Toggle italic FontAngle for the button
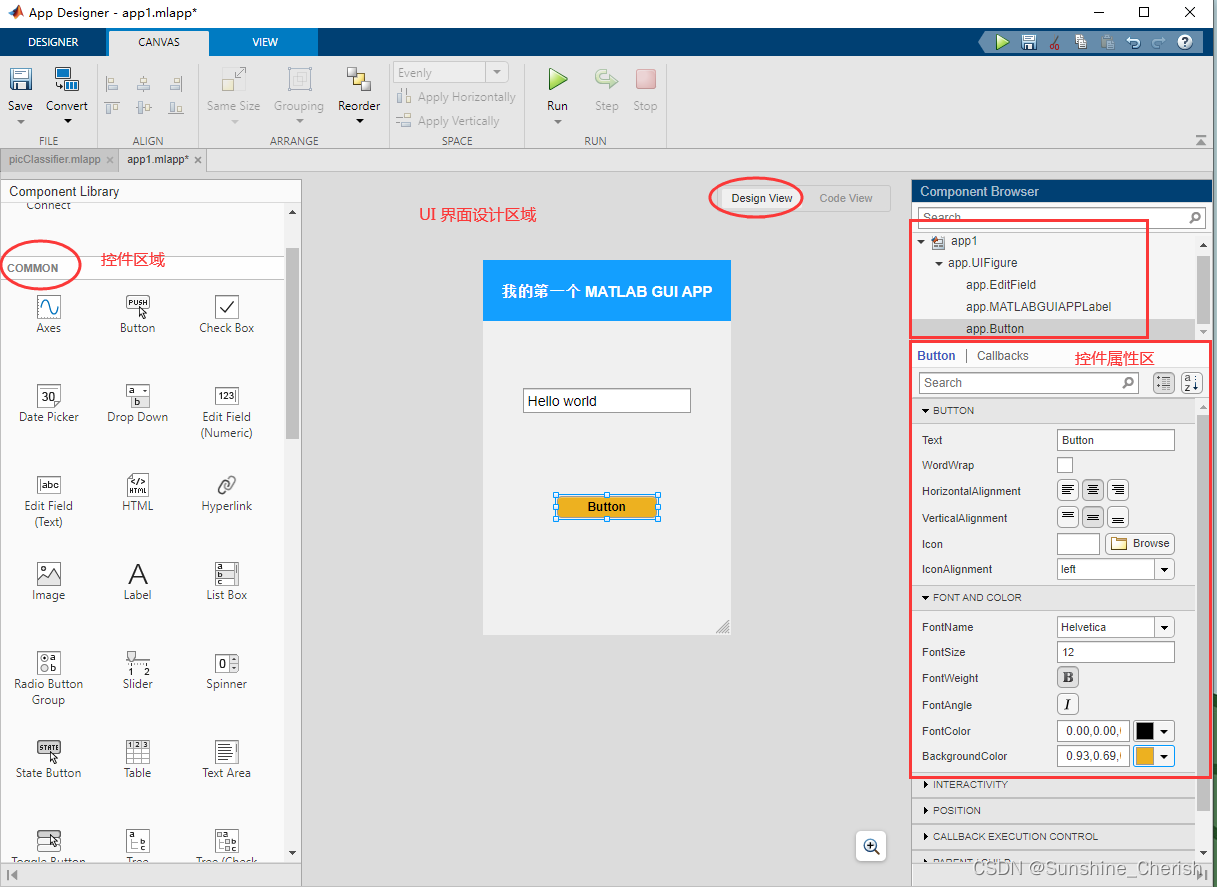Screen dimensions: 1217x887 point(1067,704)
